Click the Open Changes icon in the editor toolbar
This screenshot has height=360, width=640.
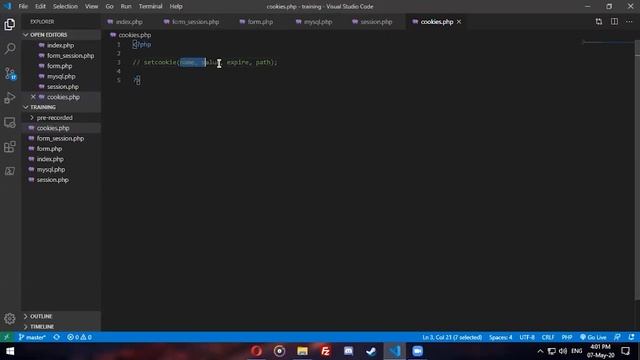coord(599,22)
